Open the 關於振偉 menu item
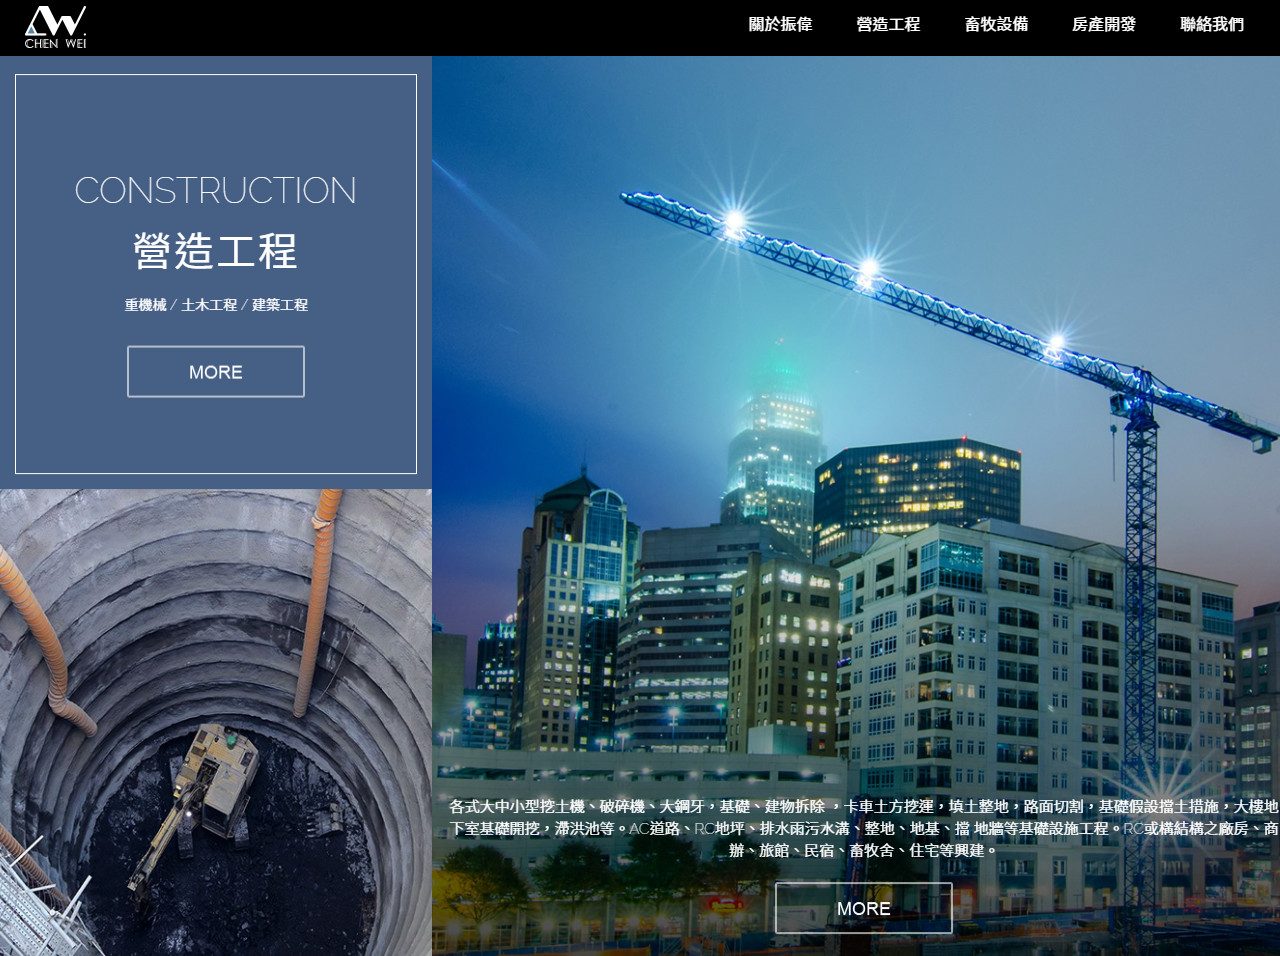This screenshot has height=956, width=1280. click(x=780, y=24)
